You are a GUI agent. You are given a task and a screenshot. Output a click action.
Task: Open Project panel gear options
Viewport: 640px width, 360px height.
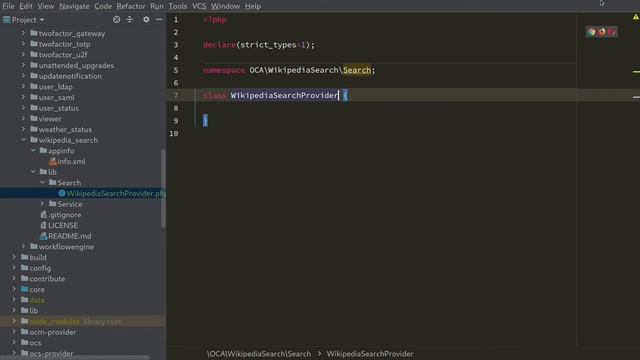point(146,19)
